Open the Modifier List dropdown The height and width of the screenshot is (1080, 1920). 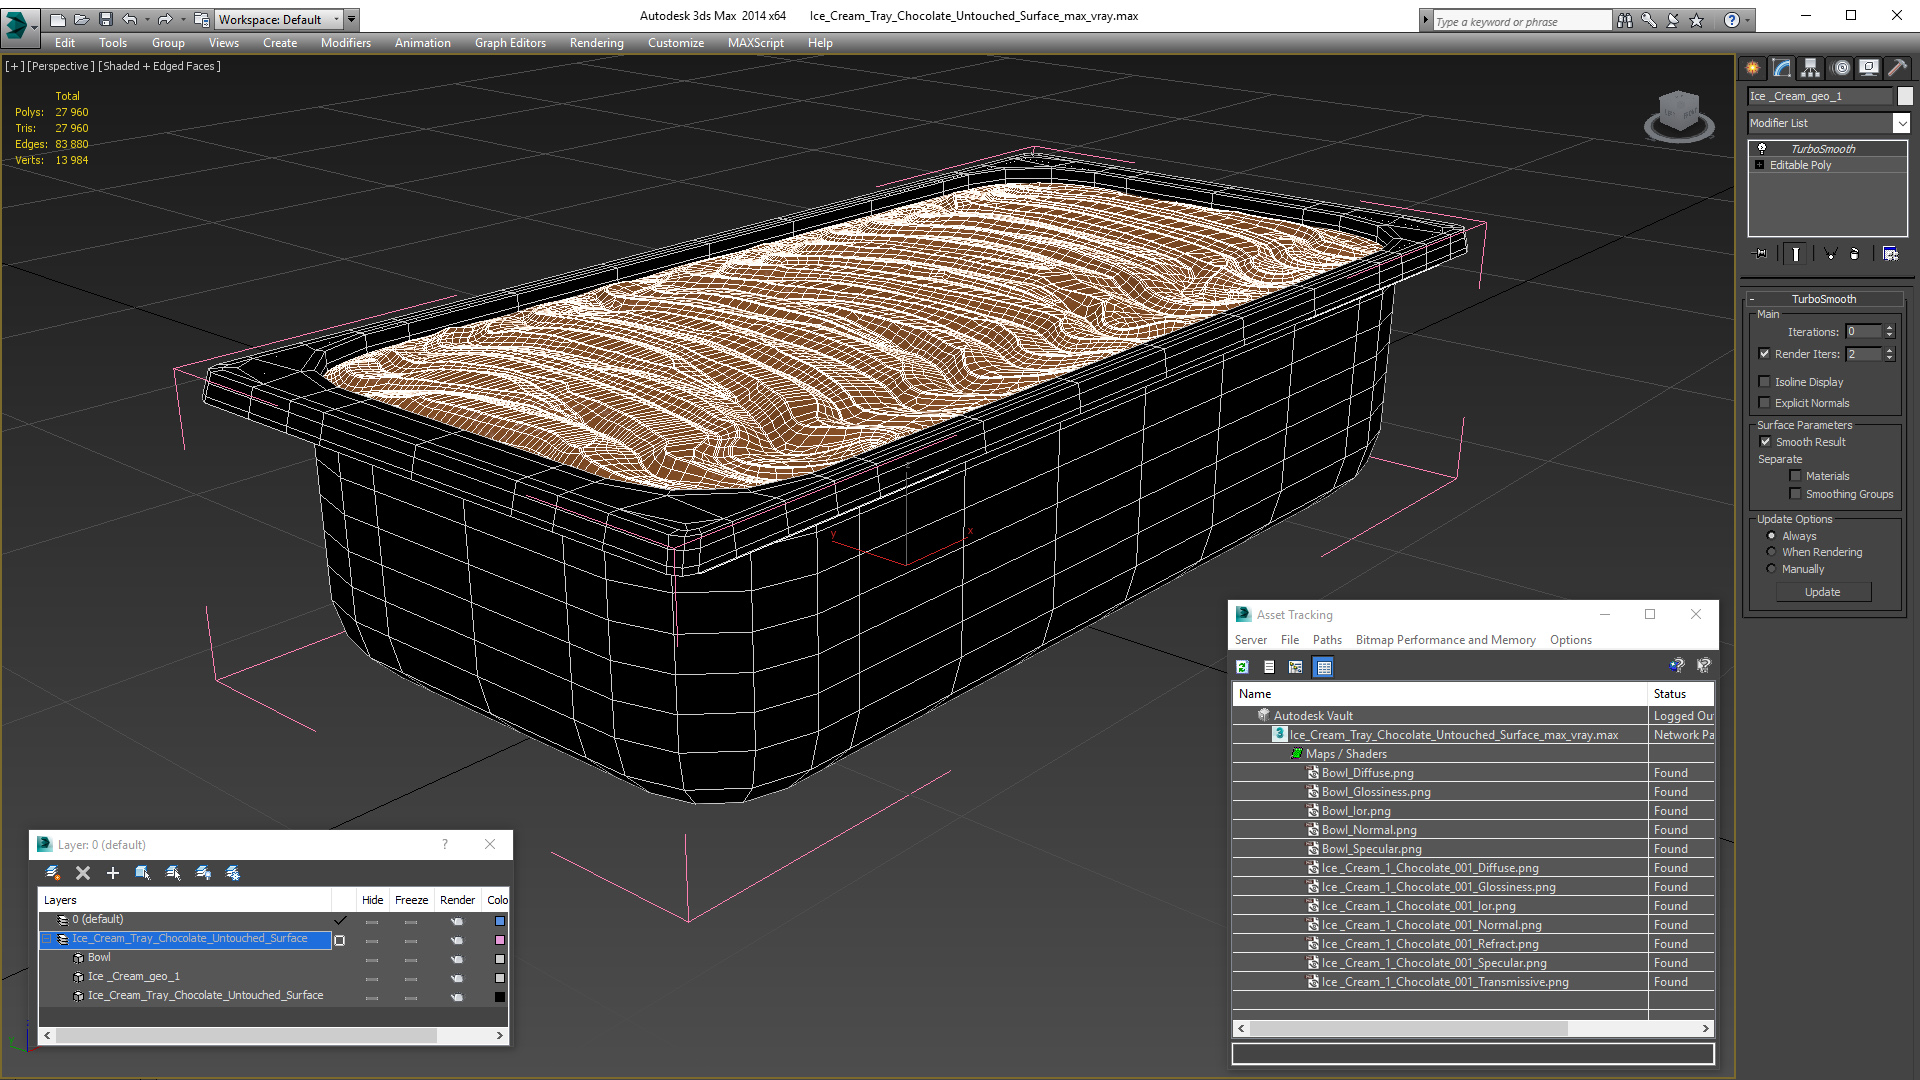pos(1901,123)
